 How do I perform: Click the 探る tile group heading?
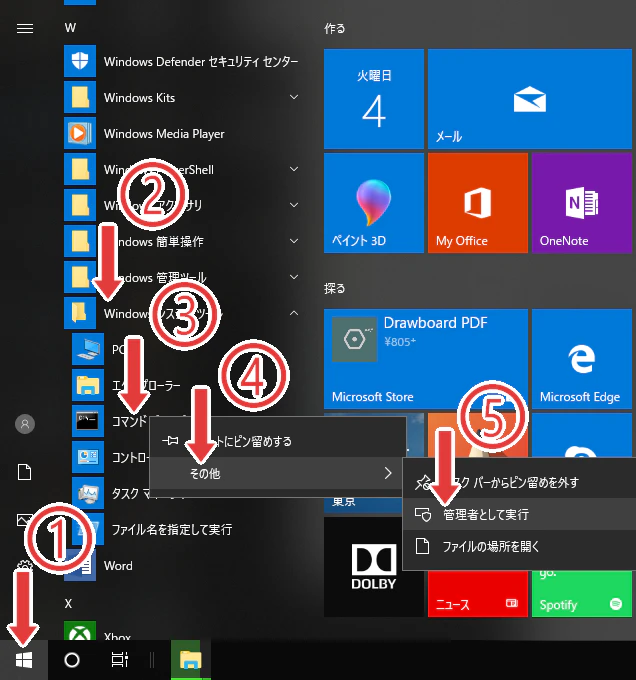click(x=335, y=288)
